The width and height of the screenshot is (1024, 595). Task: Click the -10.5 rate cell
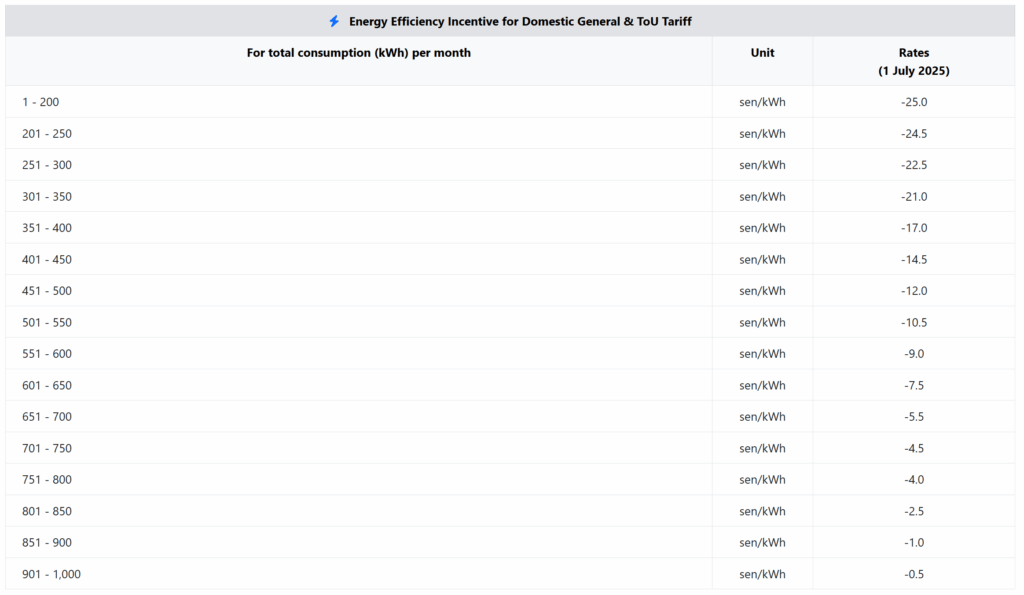pyautogui.click(x=913, y=323)
